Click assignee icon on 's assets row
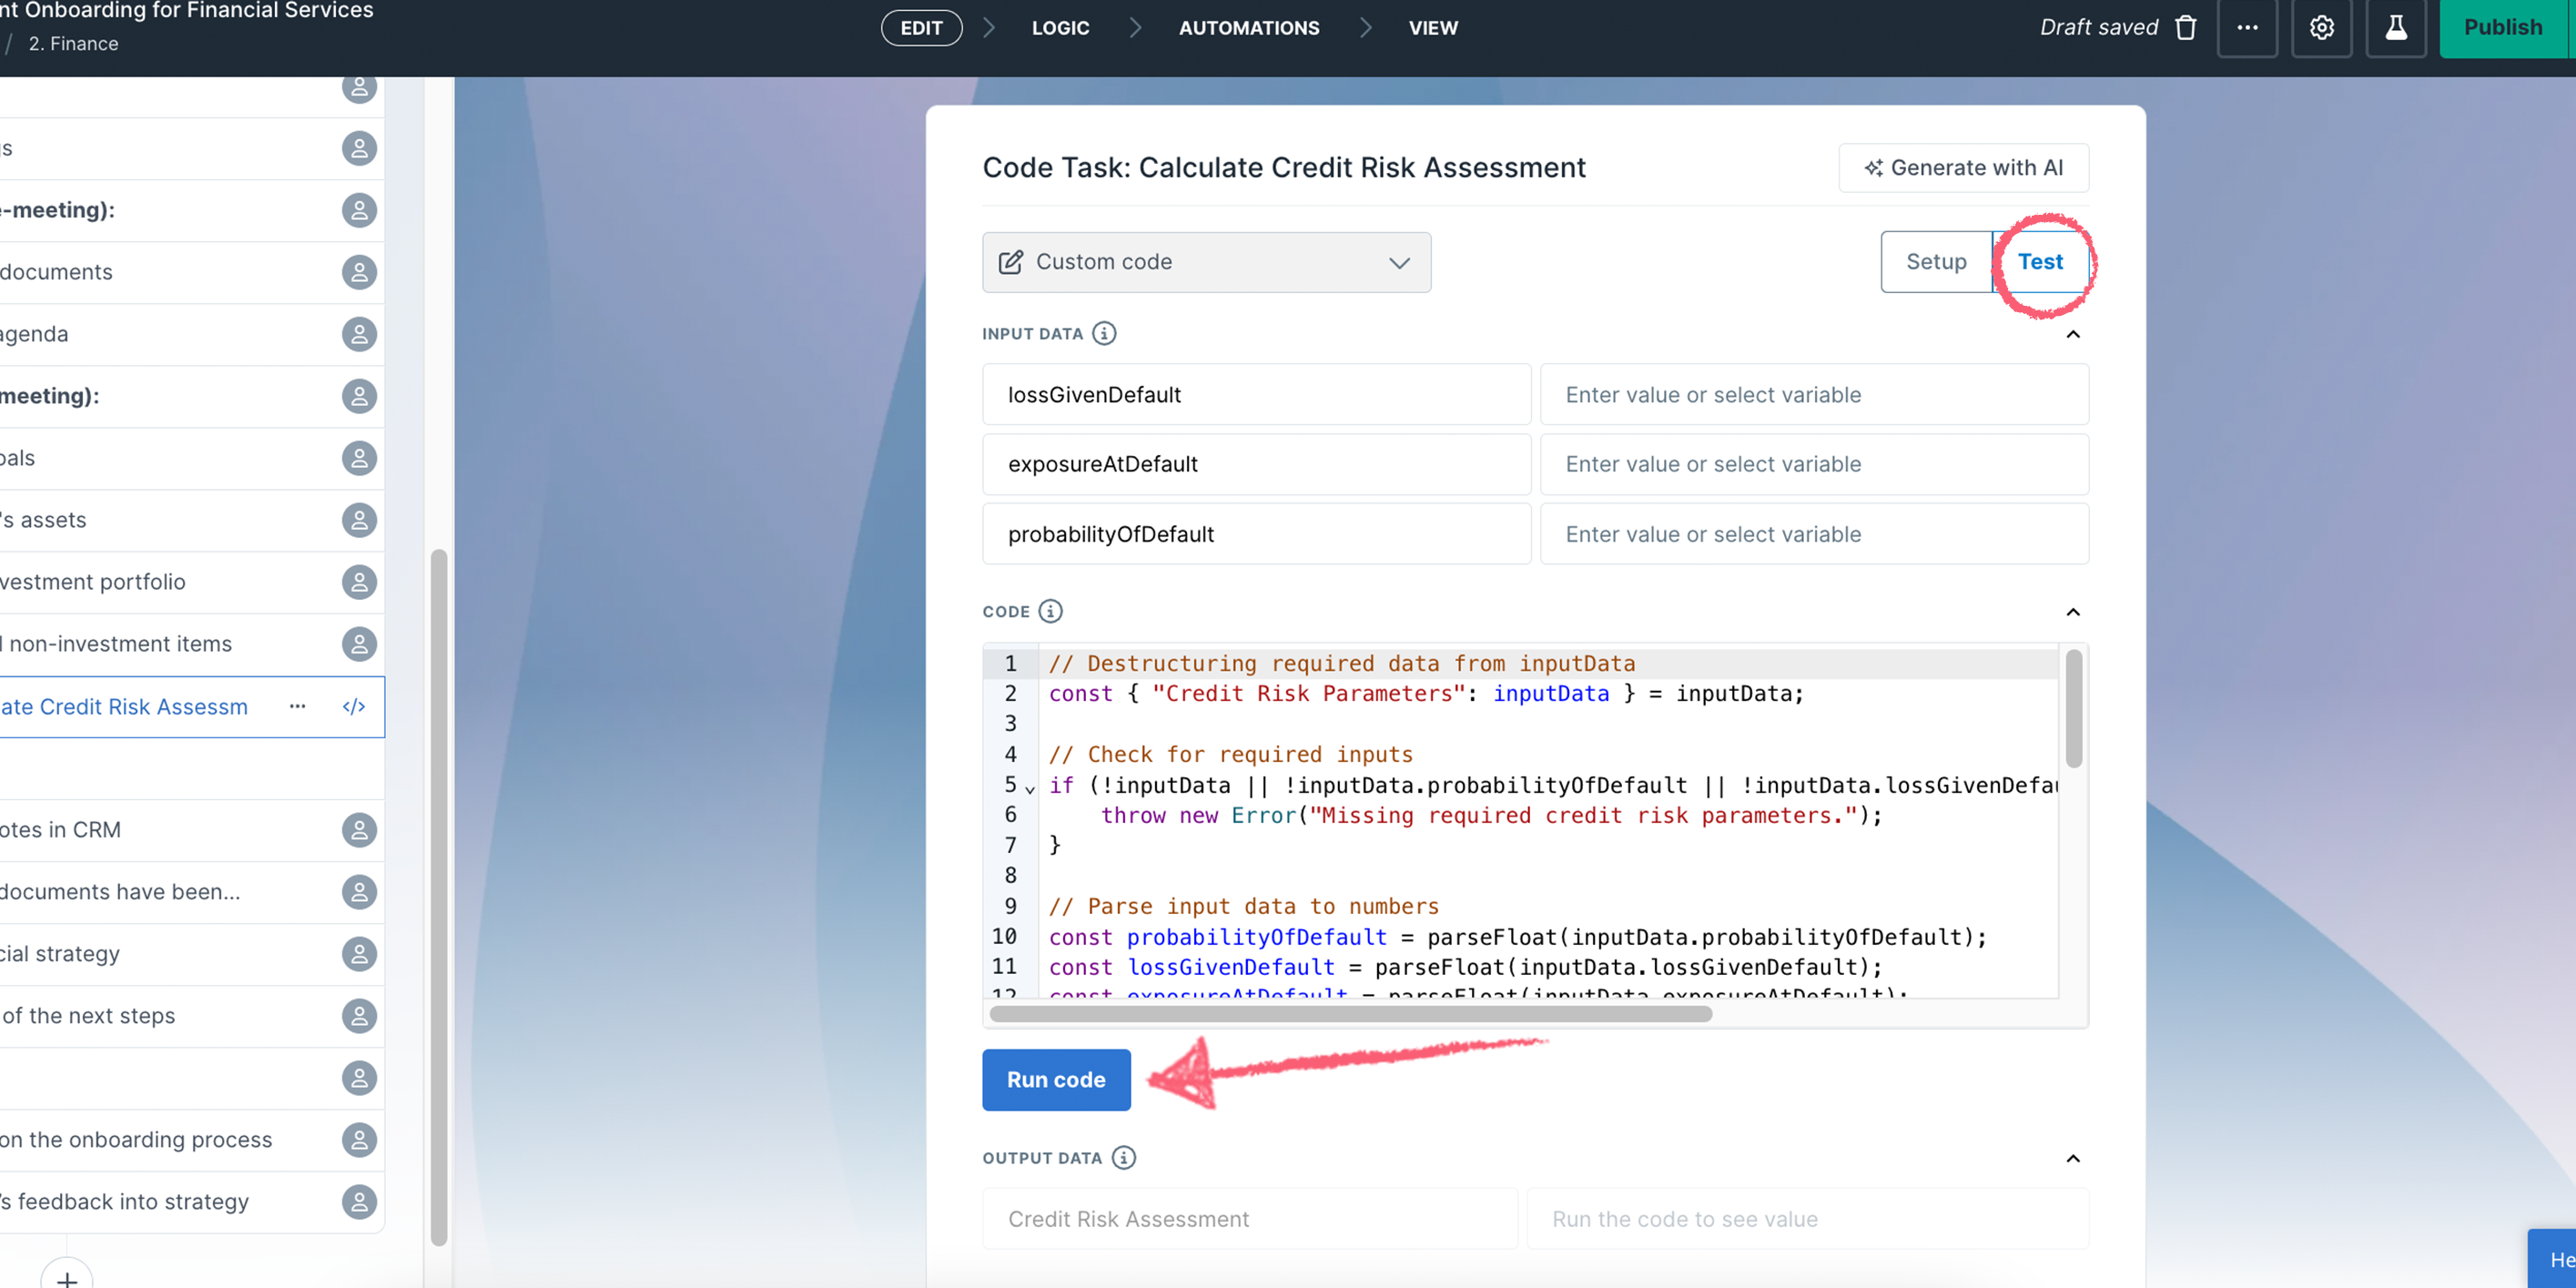The width and height of the screenshot is (2576, 1288). [359, 520]
